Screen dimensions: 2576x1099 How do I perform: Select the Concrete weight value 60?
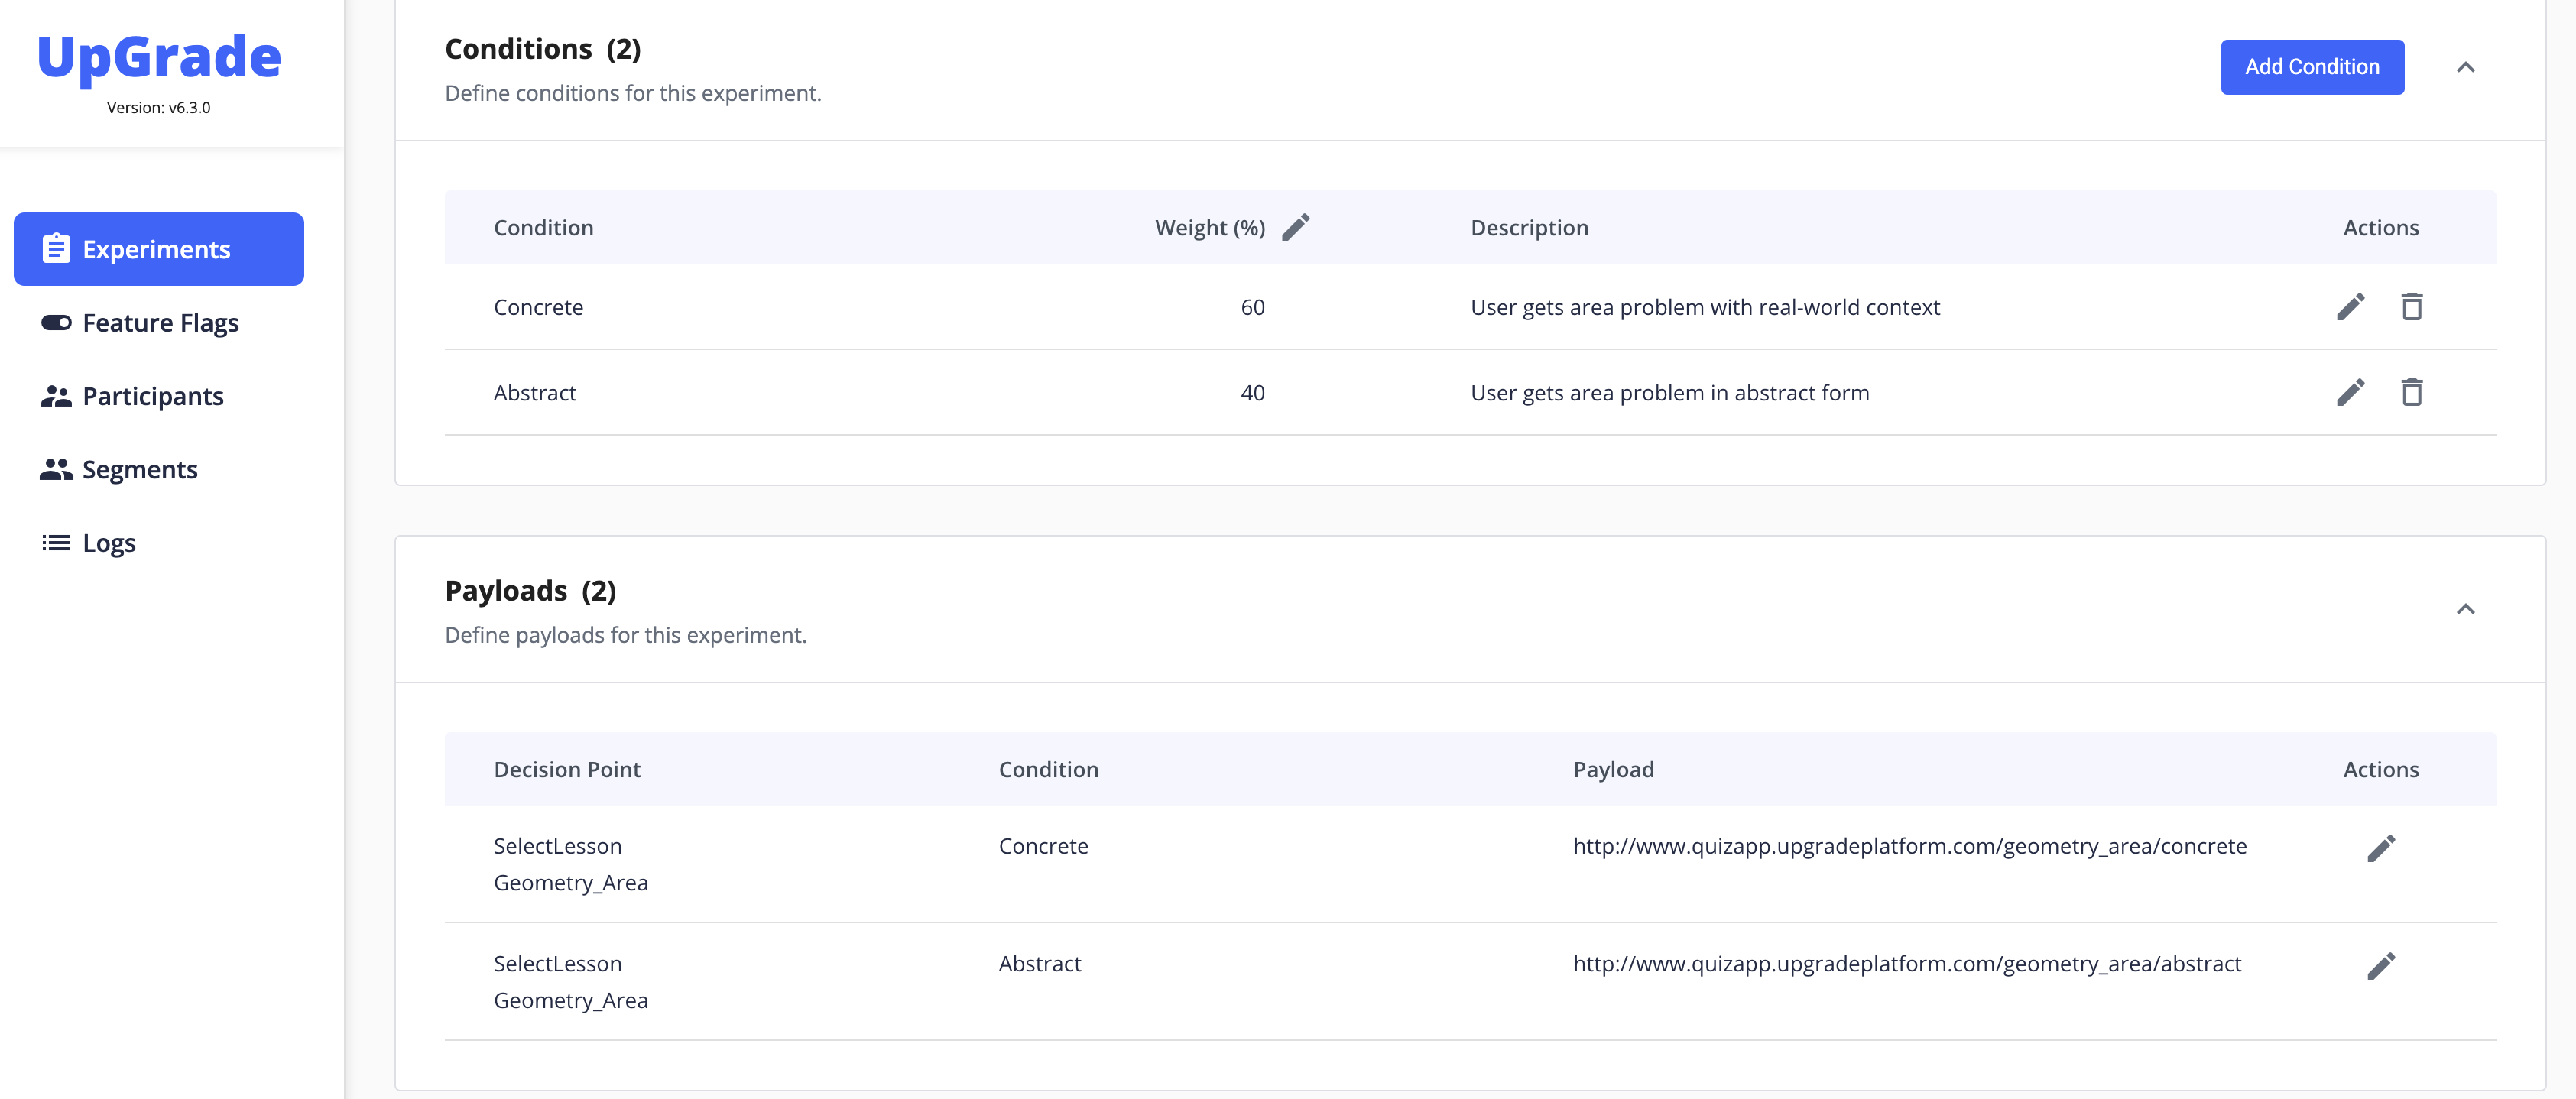click(x=1252, y=307)
